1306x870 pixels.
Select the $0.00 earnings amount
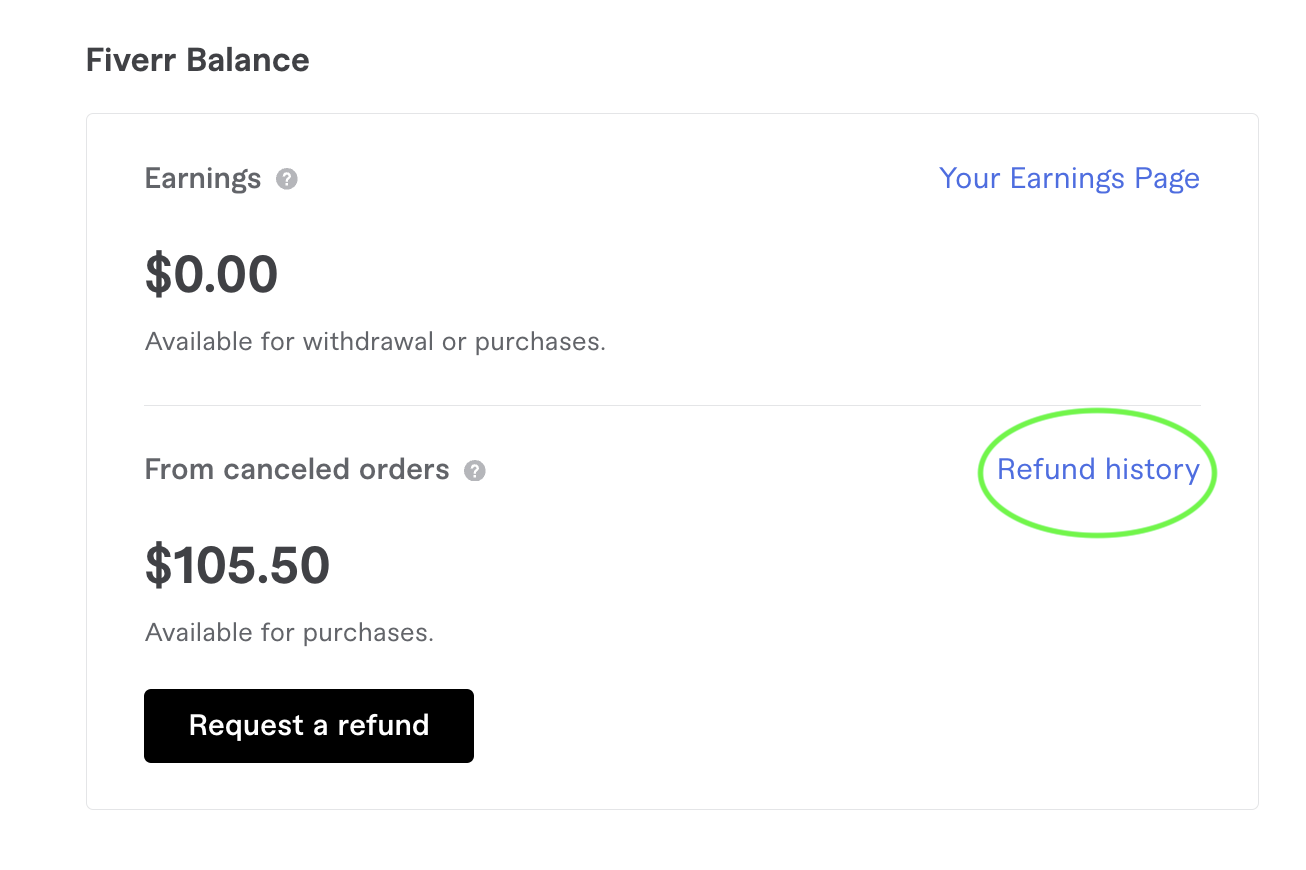[x=211, y=275]
